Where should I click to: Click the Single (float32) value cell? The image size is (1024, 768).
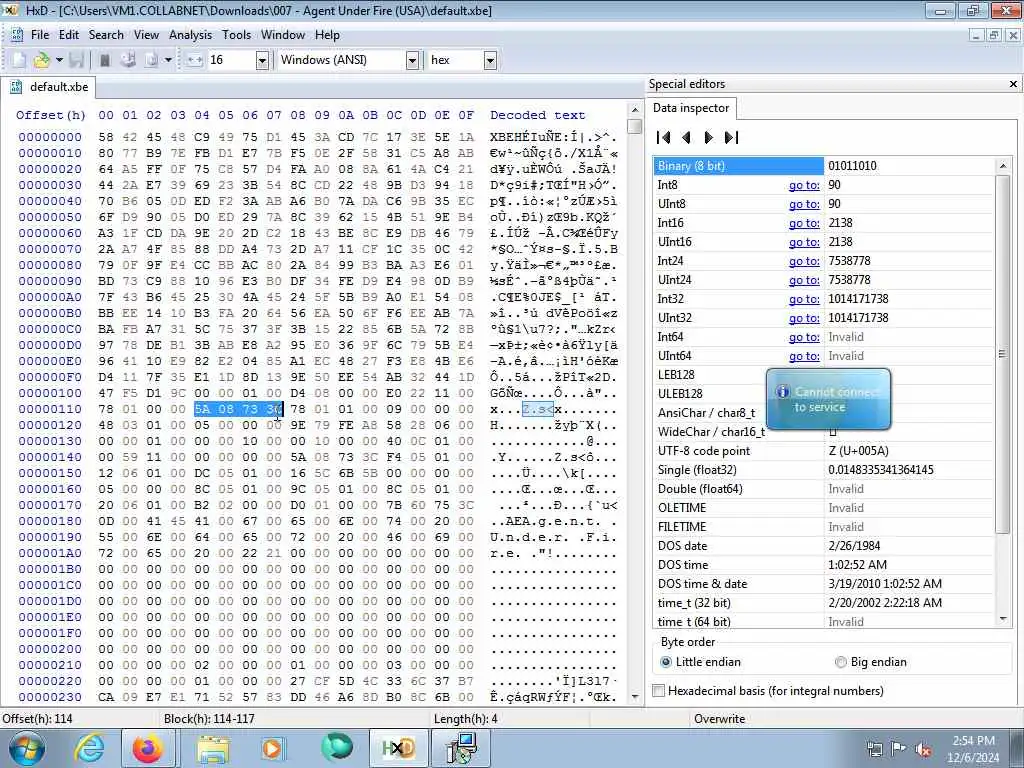pos(908,470)
